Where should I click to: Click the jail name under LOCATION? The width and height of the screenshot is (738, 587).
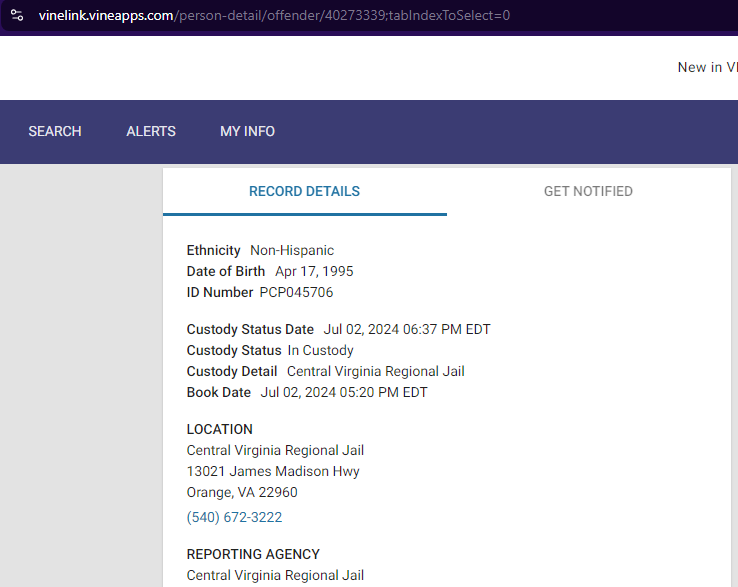[x=275, y=450]
